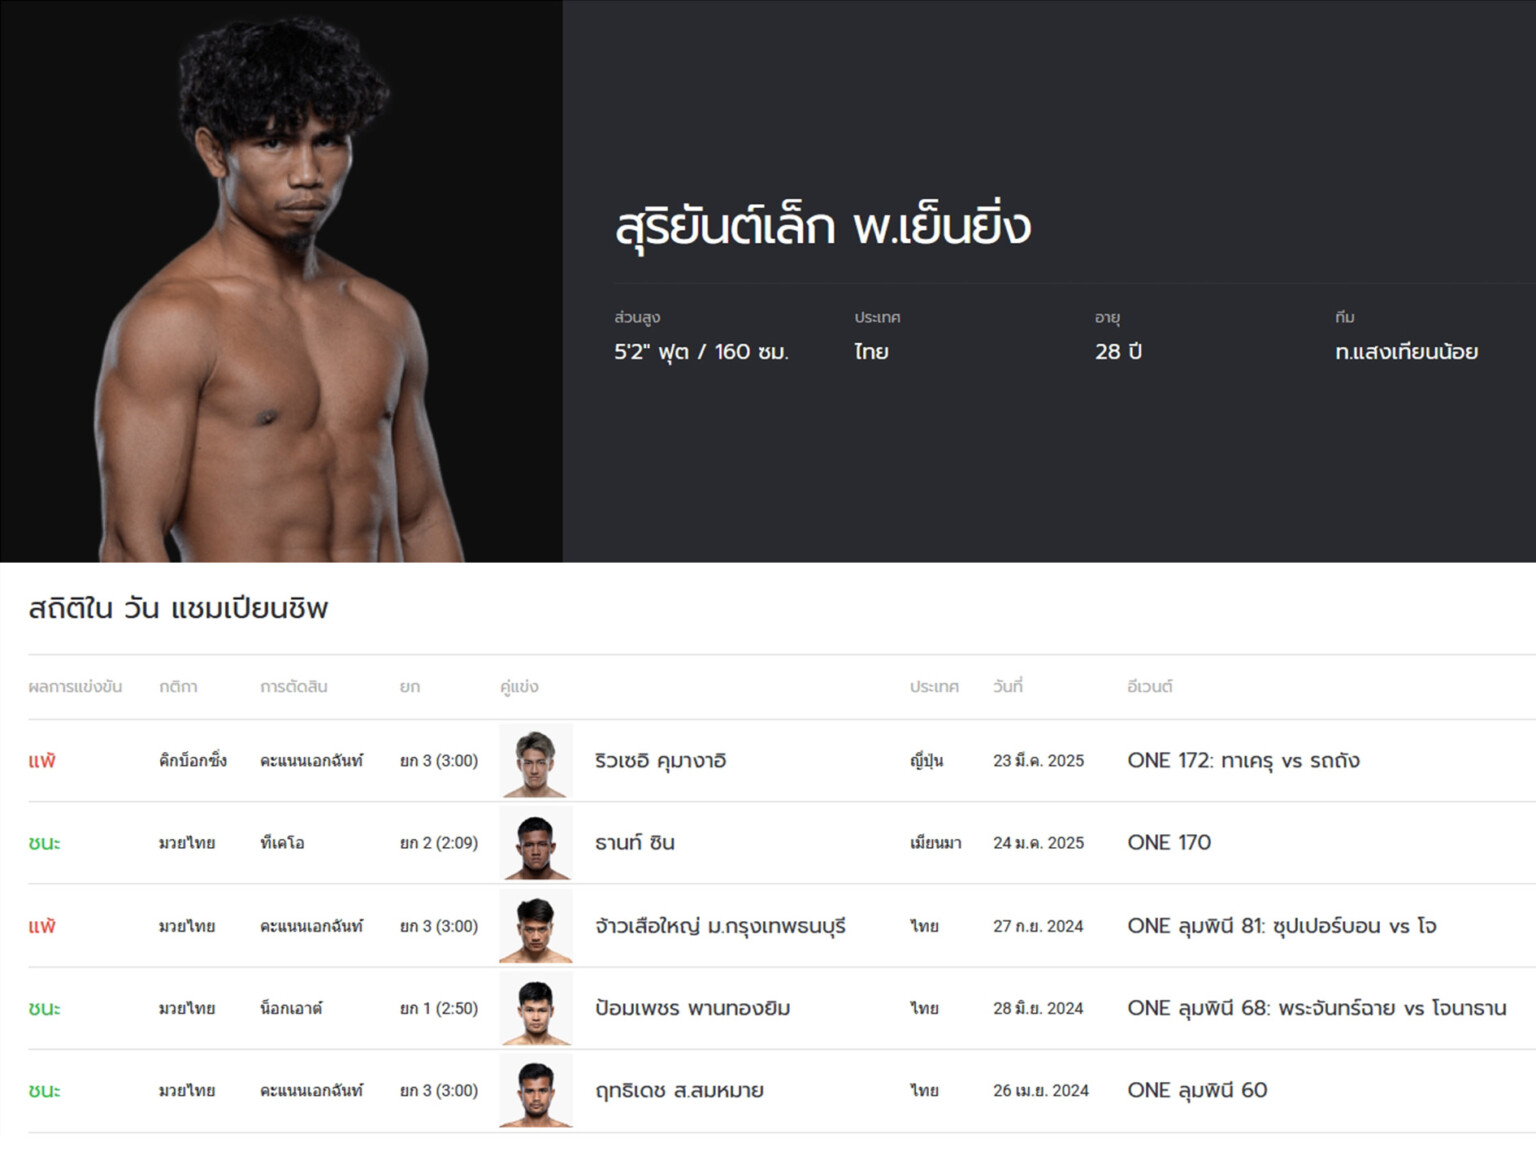
Task: Open the ONE ลุมพินี 60 event
Action: click(1197, 1091)
